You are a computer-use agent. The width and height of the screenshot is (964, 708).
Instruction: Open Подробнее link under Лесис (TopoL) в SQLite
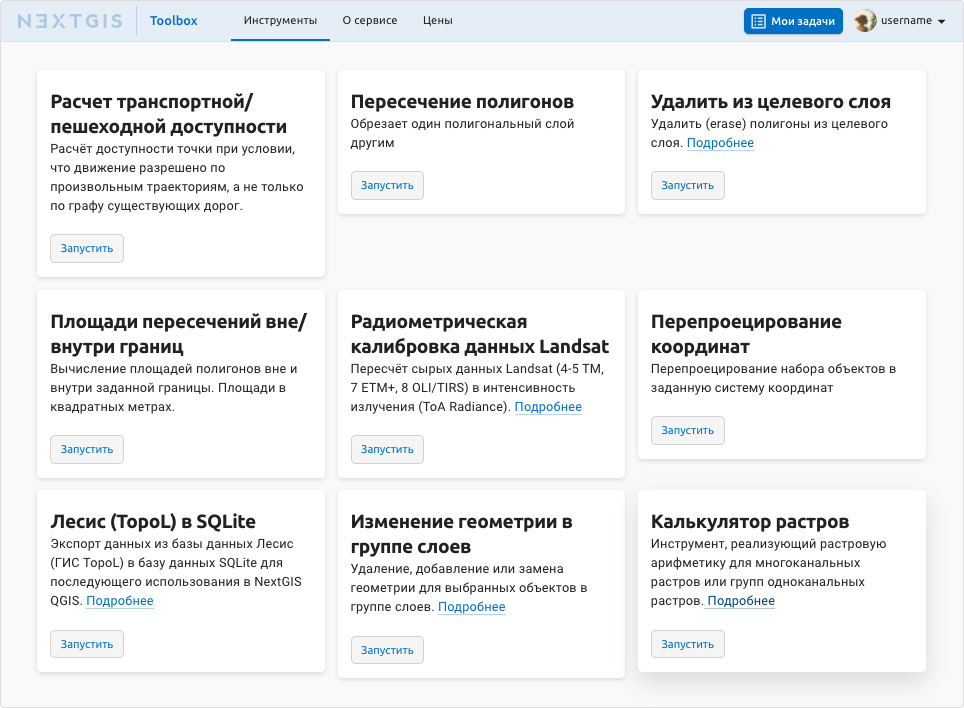click(x=120, y=601)
